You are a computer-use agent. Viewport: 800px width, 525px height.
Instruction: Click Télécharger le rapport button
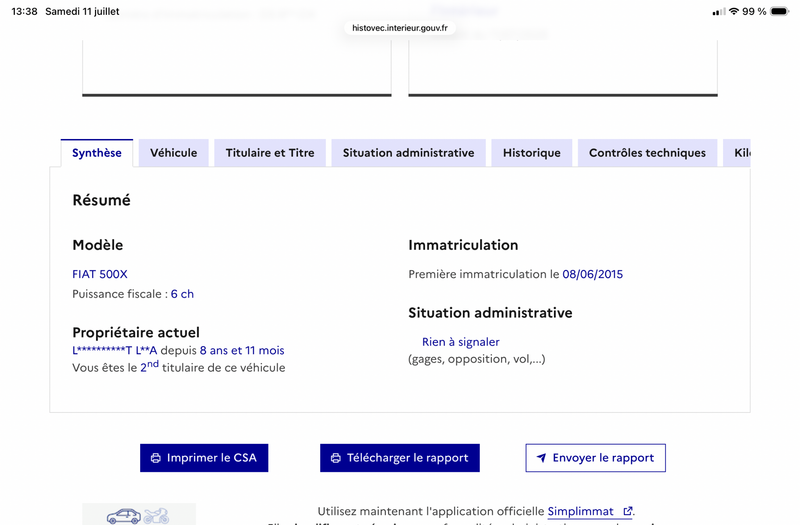[x=399, y=458]
